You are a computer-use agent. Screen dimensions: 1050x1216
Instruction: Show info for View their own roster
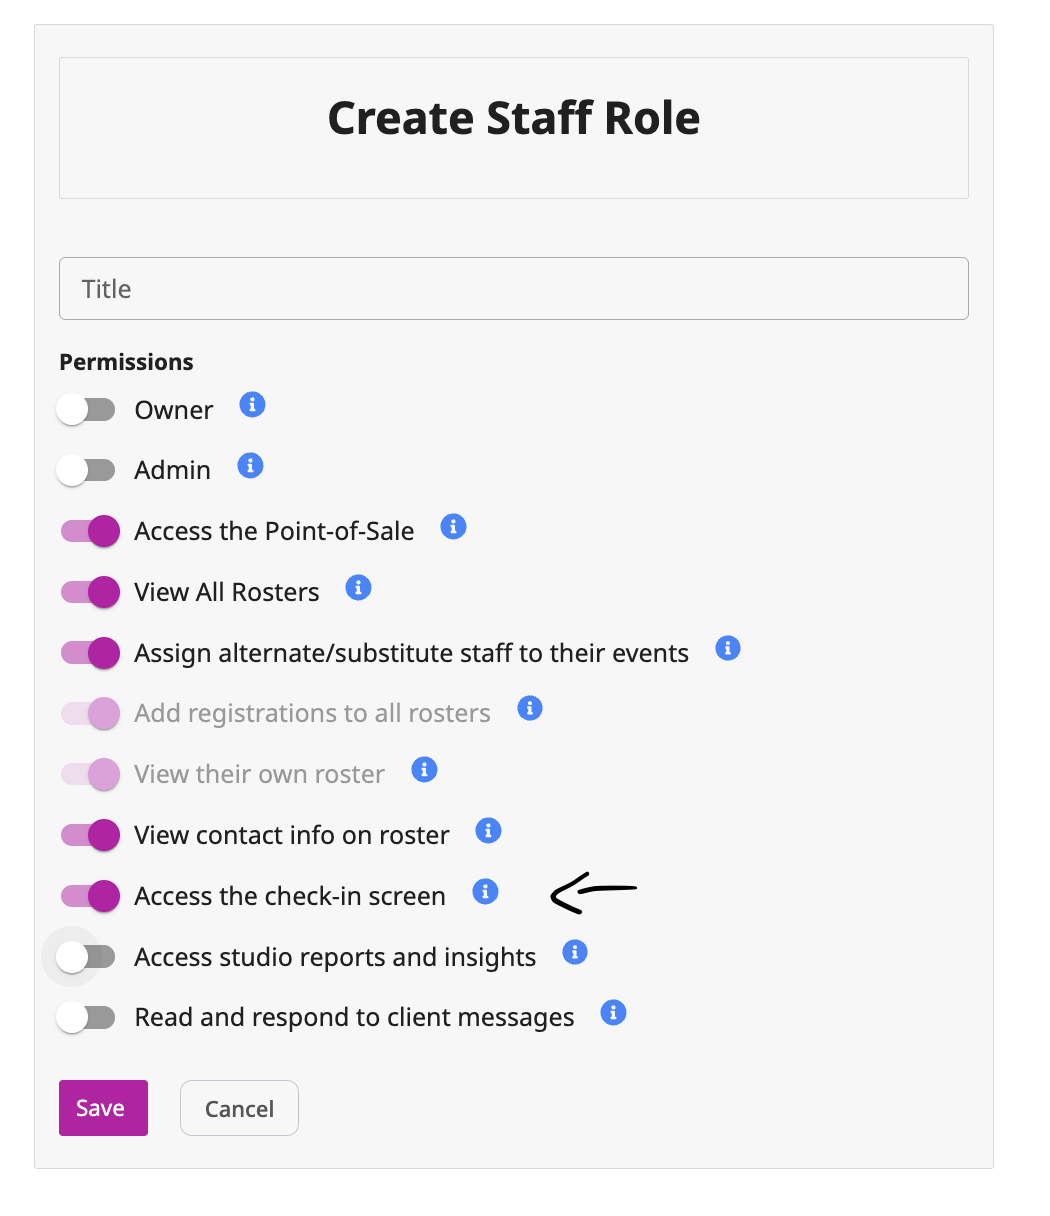pos(424,769)
